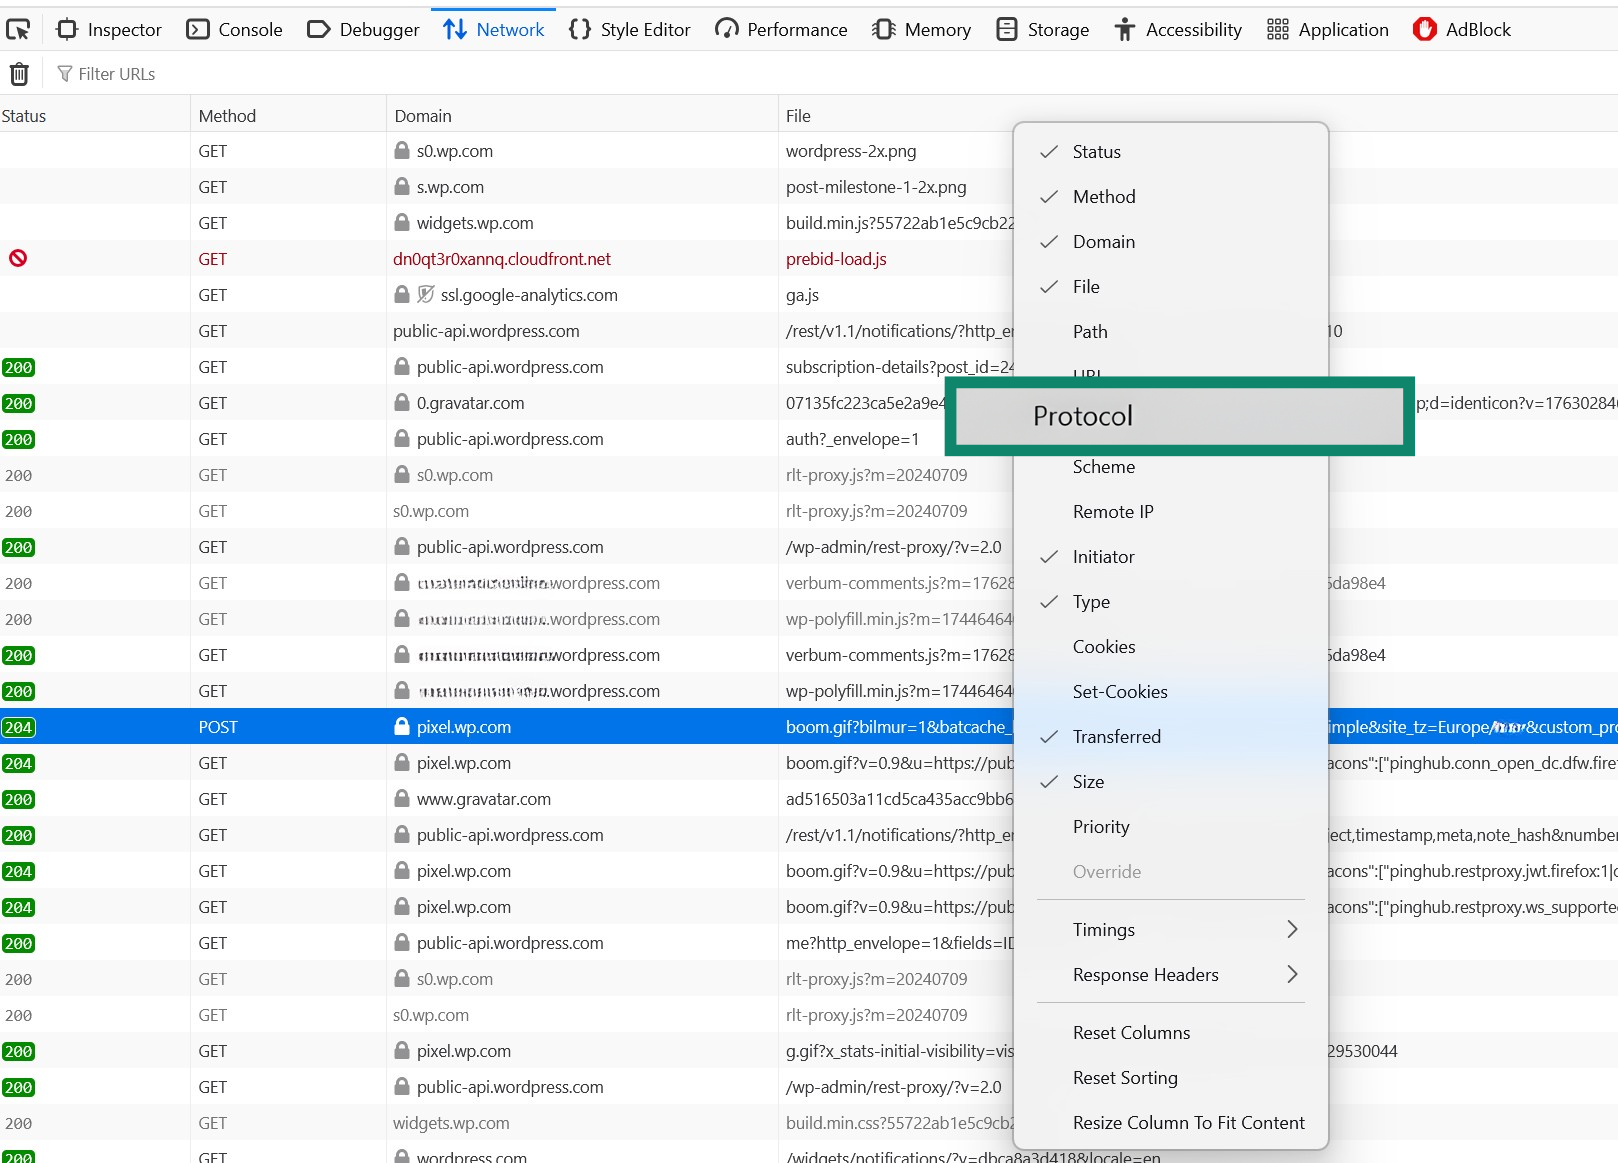Clear all network requests with trash icon
The image size is (1618, 1163).
pos(19,73)
